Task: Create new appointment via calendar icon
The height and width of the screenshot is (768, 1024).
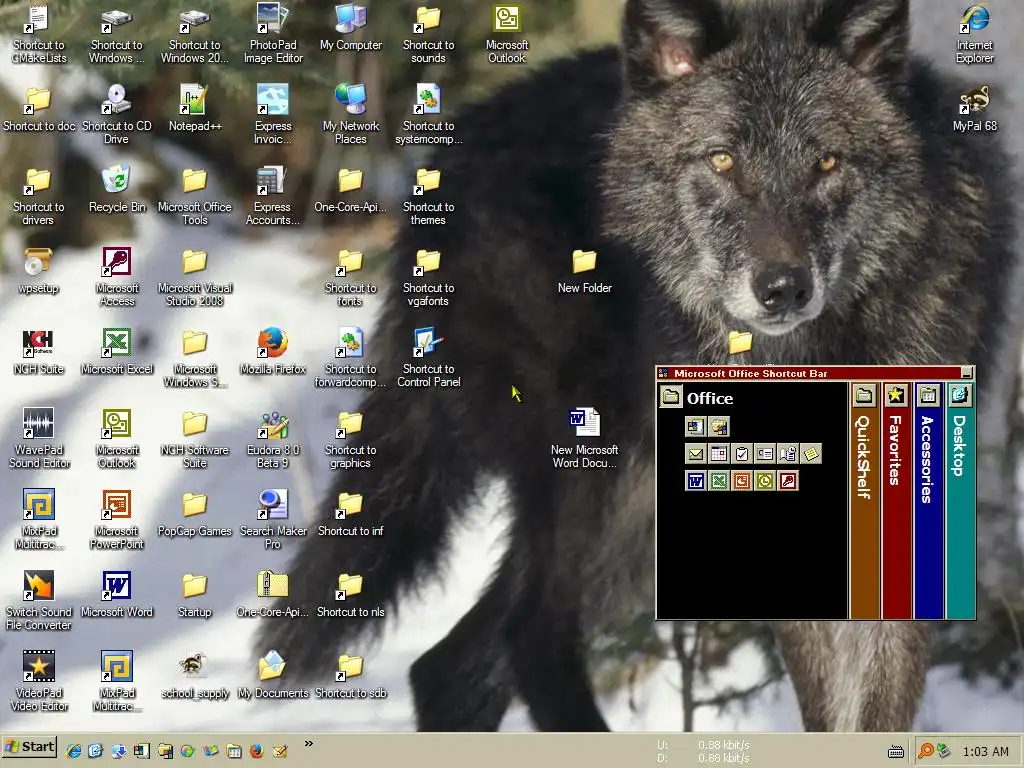Action: (x=718, y=453)
